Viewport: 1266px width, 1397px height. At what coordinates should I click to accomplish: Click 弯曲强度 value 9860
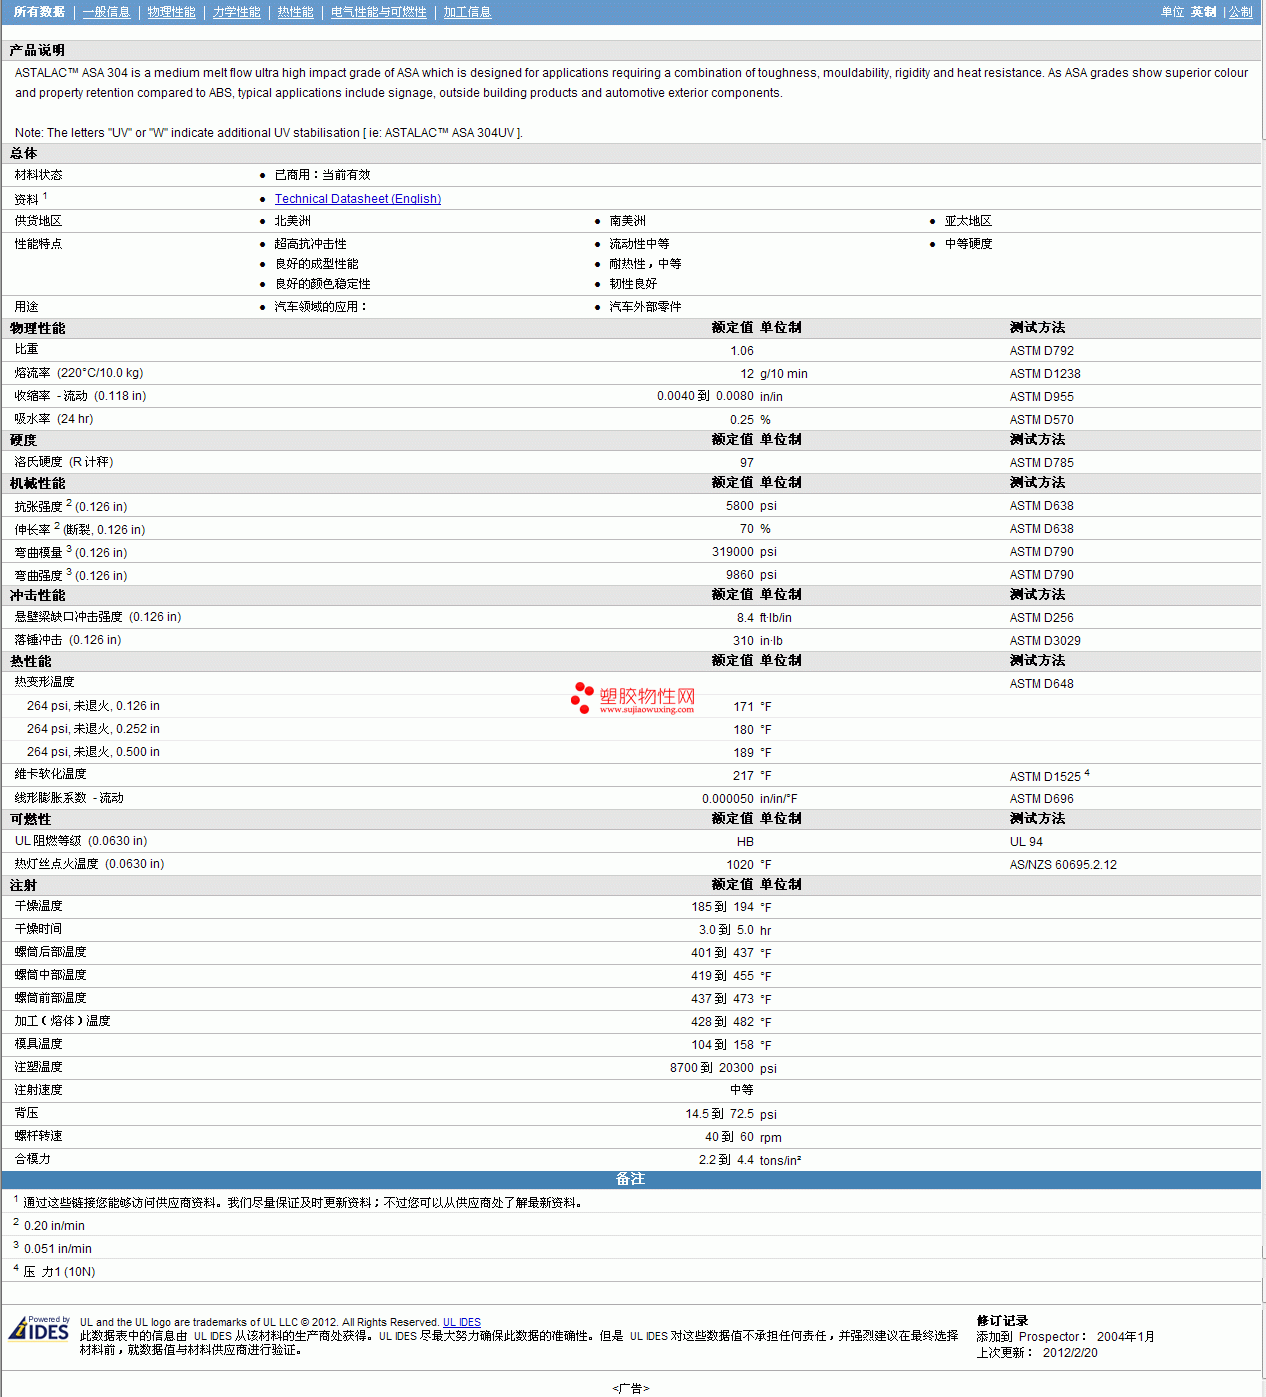(x=740, y=575)
